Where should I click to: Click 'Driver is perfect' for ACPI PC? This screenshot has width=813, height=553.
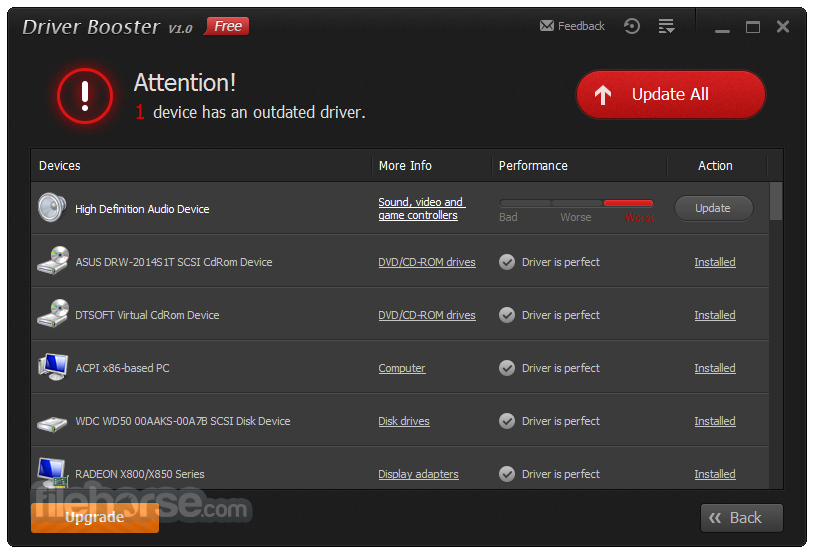point(560,368)
